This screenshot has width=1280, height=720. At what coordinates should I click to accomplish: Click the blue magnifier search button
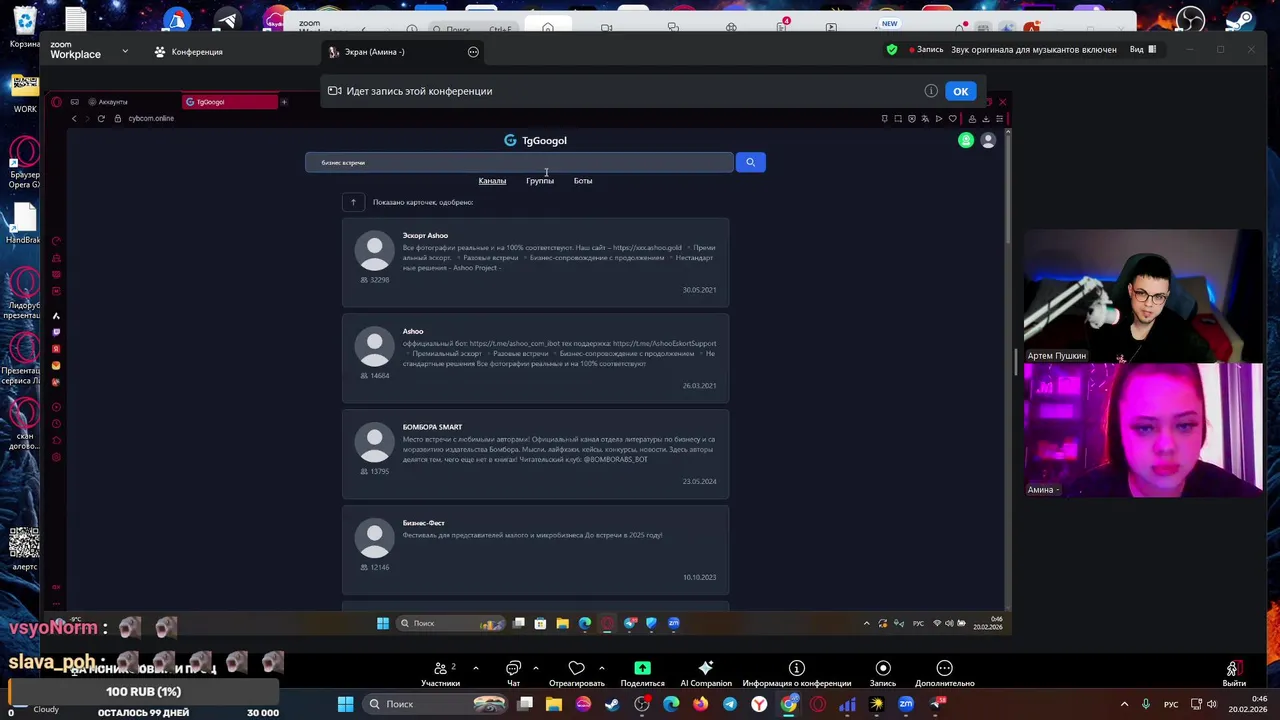pyautogui.click(x=750, y=162)
